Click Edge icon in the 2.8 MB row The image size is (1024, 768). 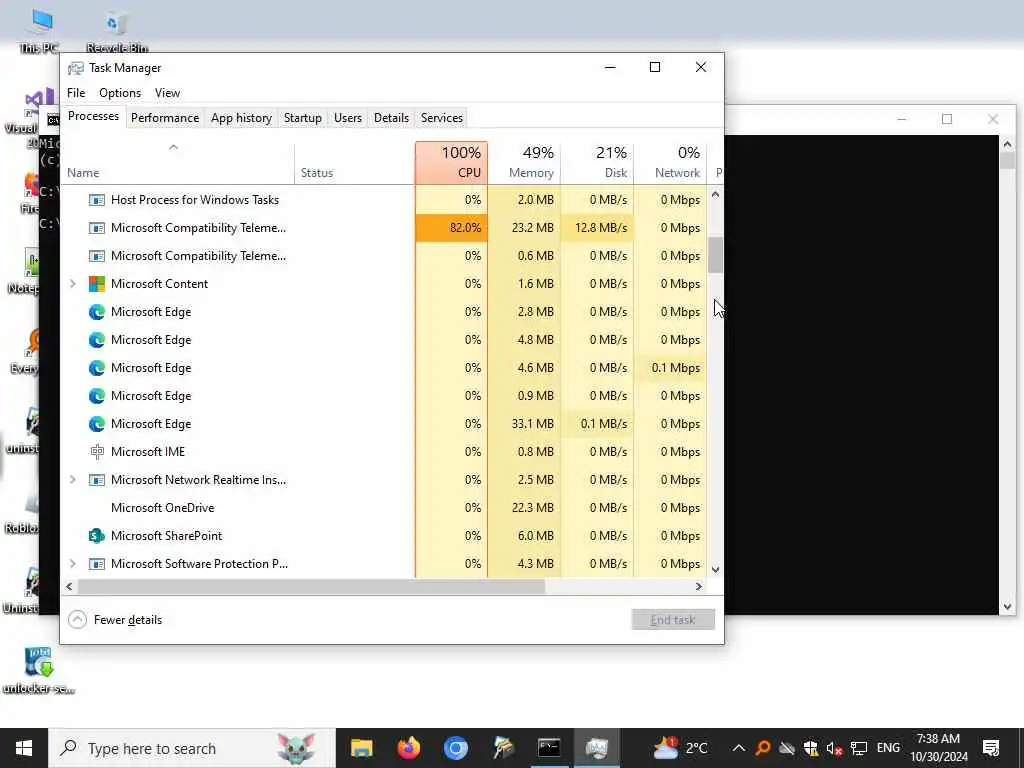click(x=97, y=312)
